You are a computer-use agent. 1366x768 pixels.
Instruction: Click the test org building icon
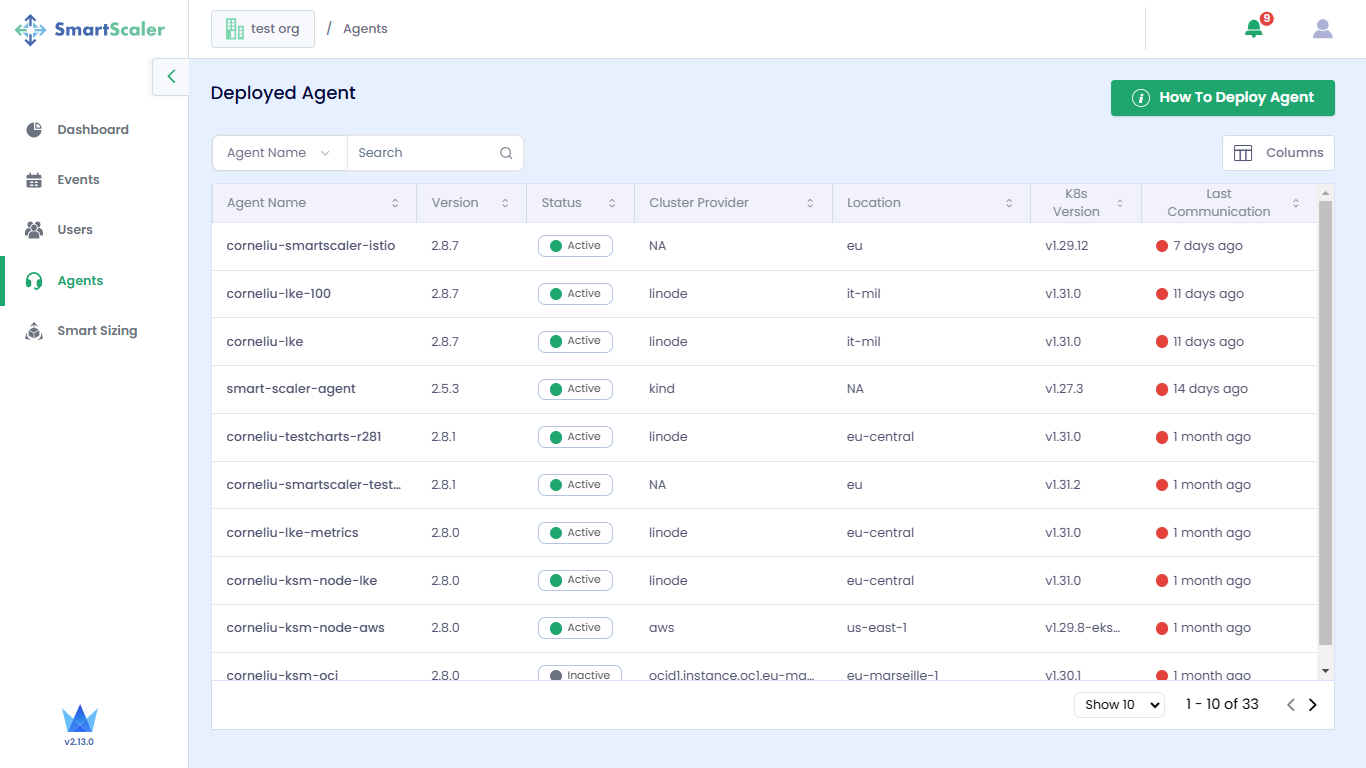point(235,29)
